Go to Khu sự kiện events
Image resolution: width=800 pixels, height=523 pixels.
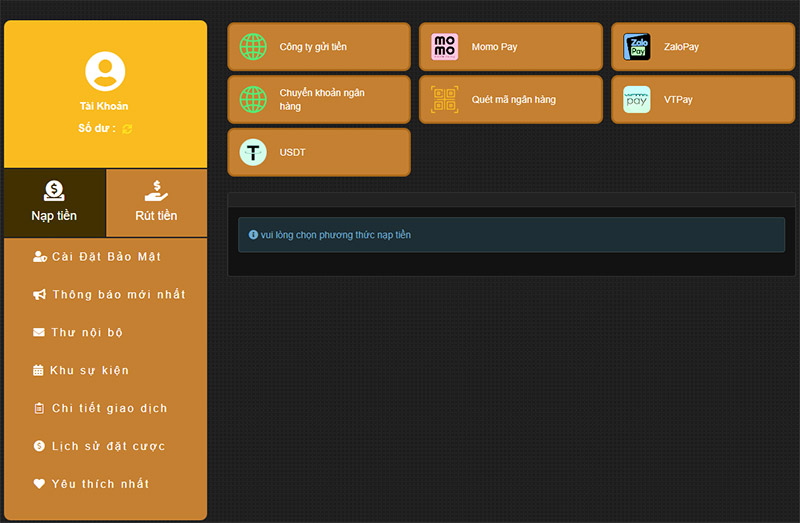(x=89, y=371)
